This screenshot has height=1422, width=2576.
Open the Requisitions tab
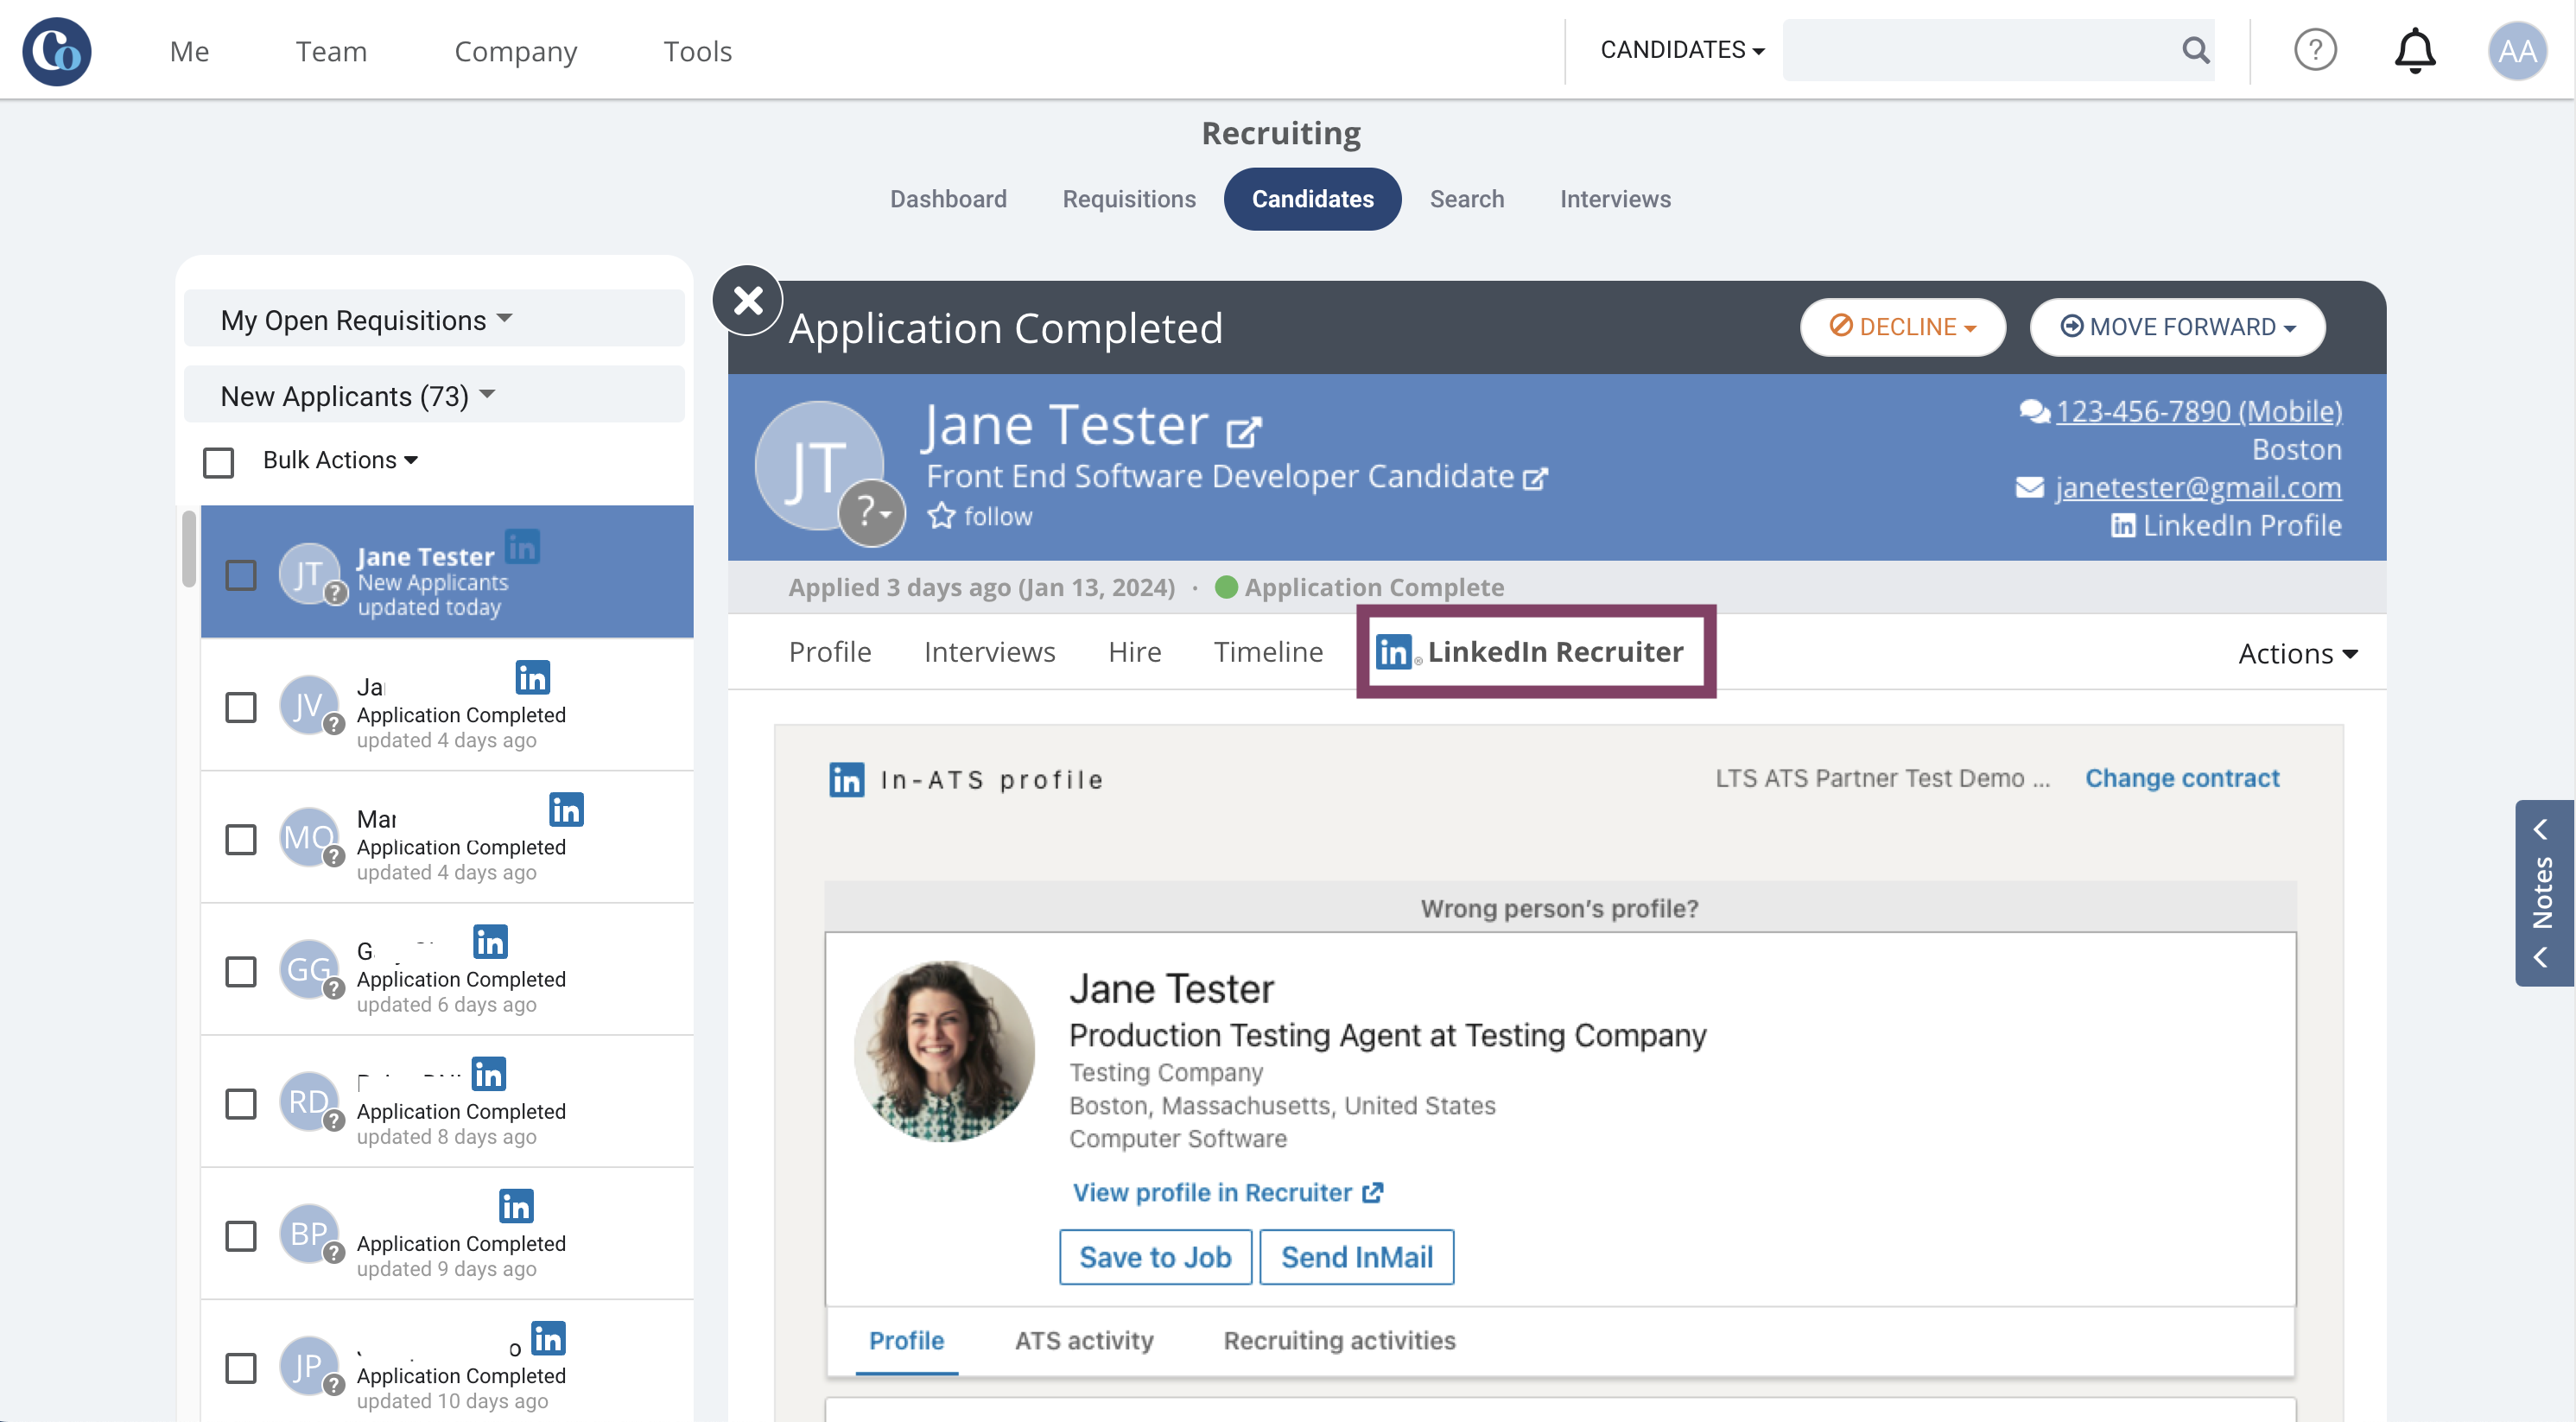click(1128, 199)
